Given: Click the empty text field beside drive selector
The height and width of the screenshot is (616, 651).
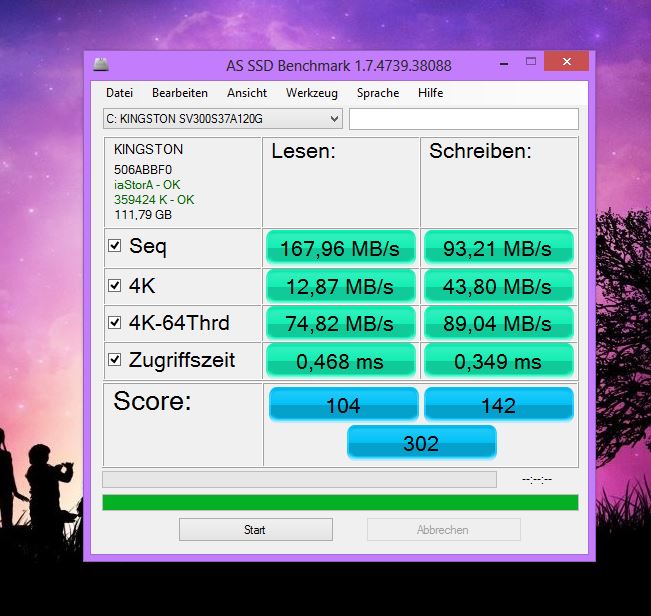Looking at the screenshot, I should tap(464, 119).
